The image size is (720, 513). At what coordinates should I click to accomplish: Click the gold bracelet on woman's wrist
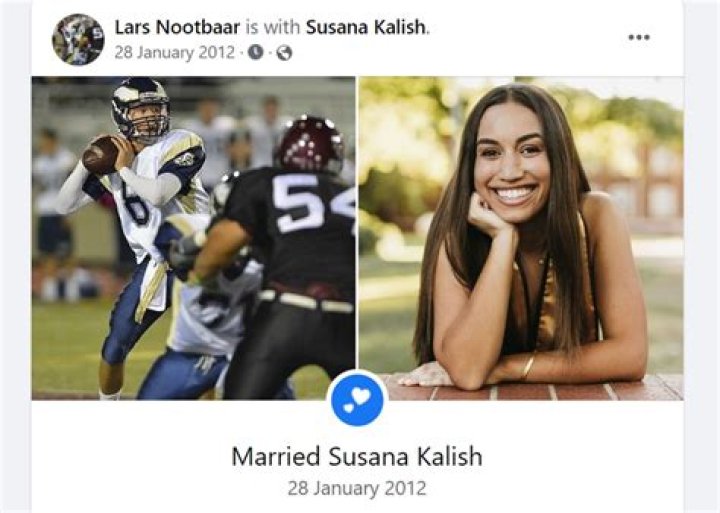tap(528, 366)
